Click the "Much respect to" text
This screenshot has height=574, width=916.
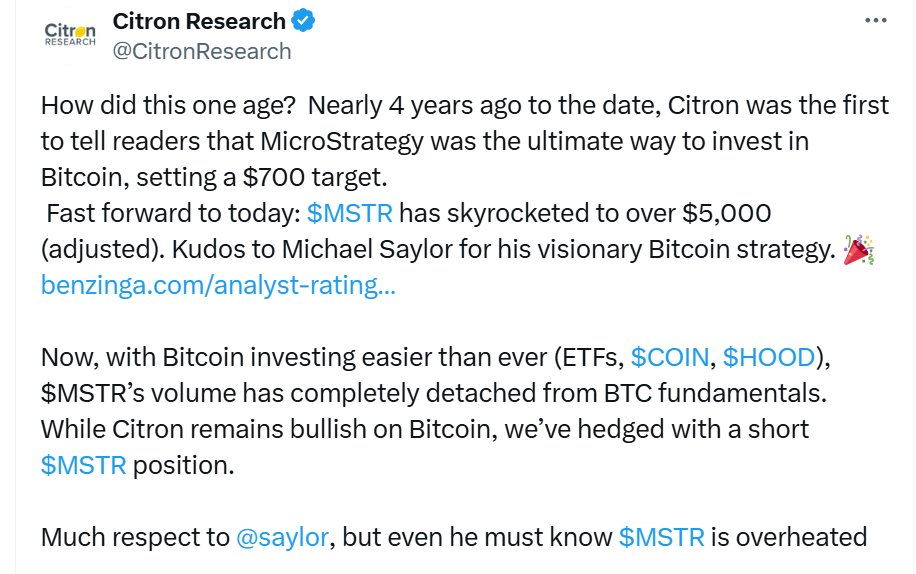134,537
